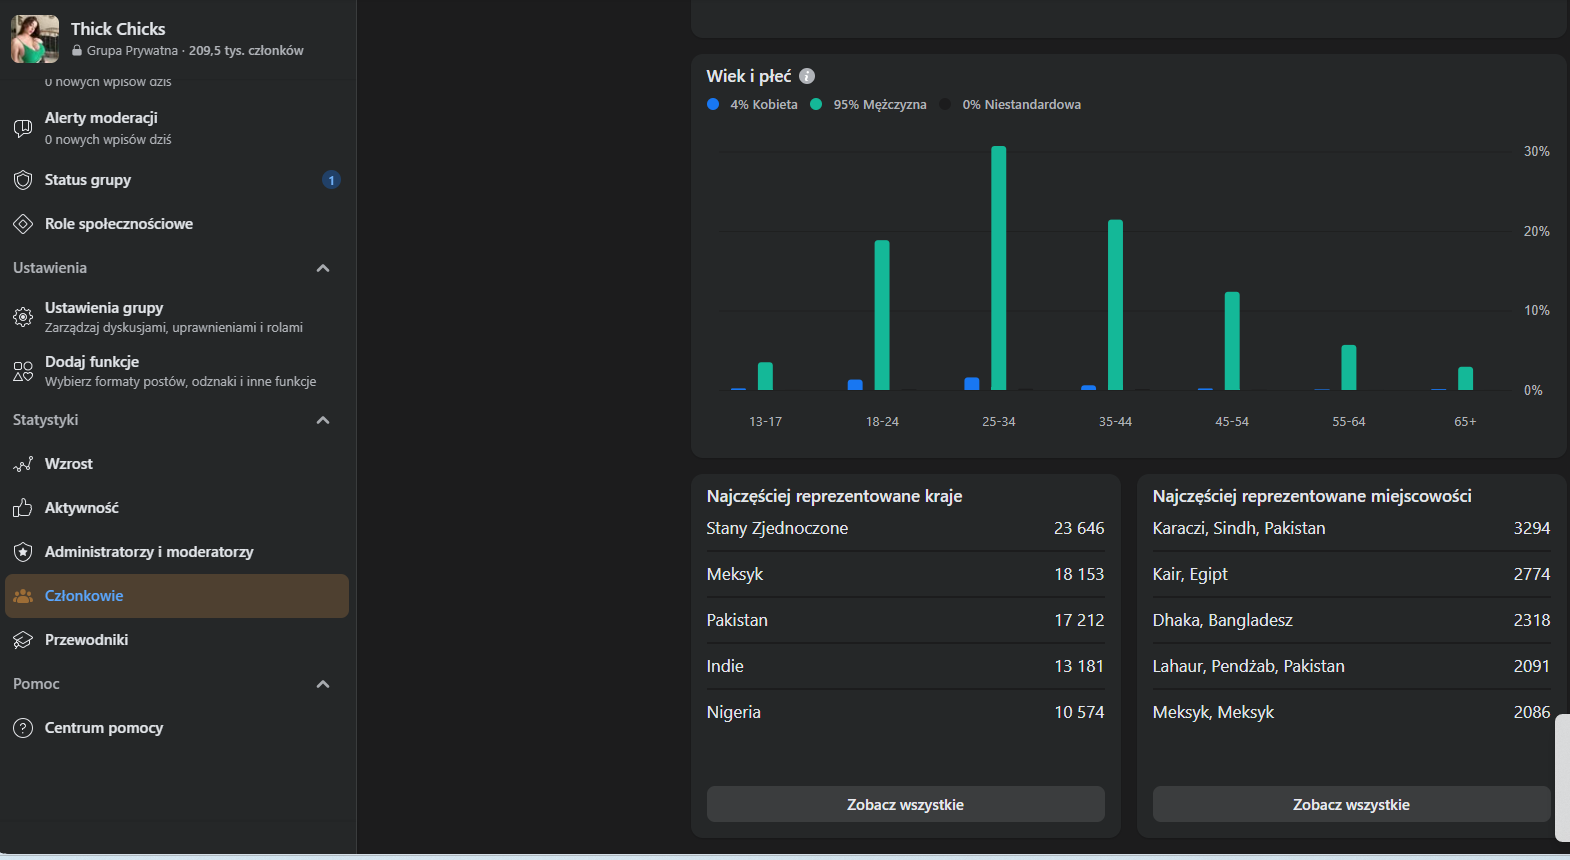Click info icon next to Wiek i płeć
The image size is (1570, 860).
[x=807, y=76]
